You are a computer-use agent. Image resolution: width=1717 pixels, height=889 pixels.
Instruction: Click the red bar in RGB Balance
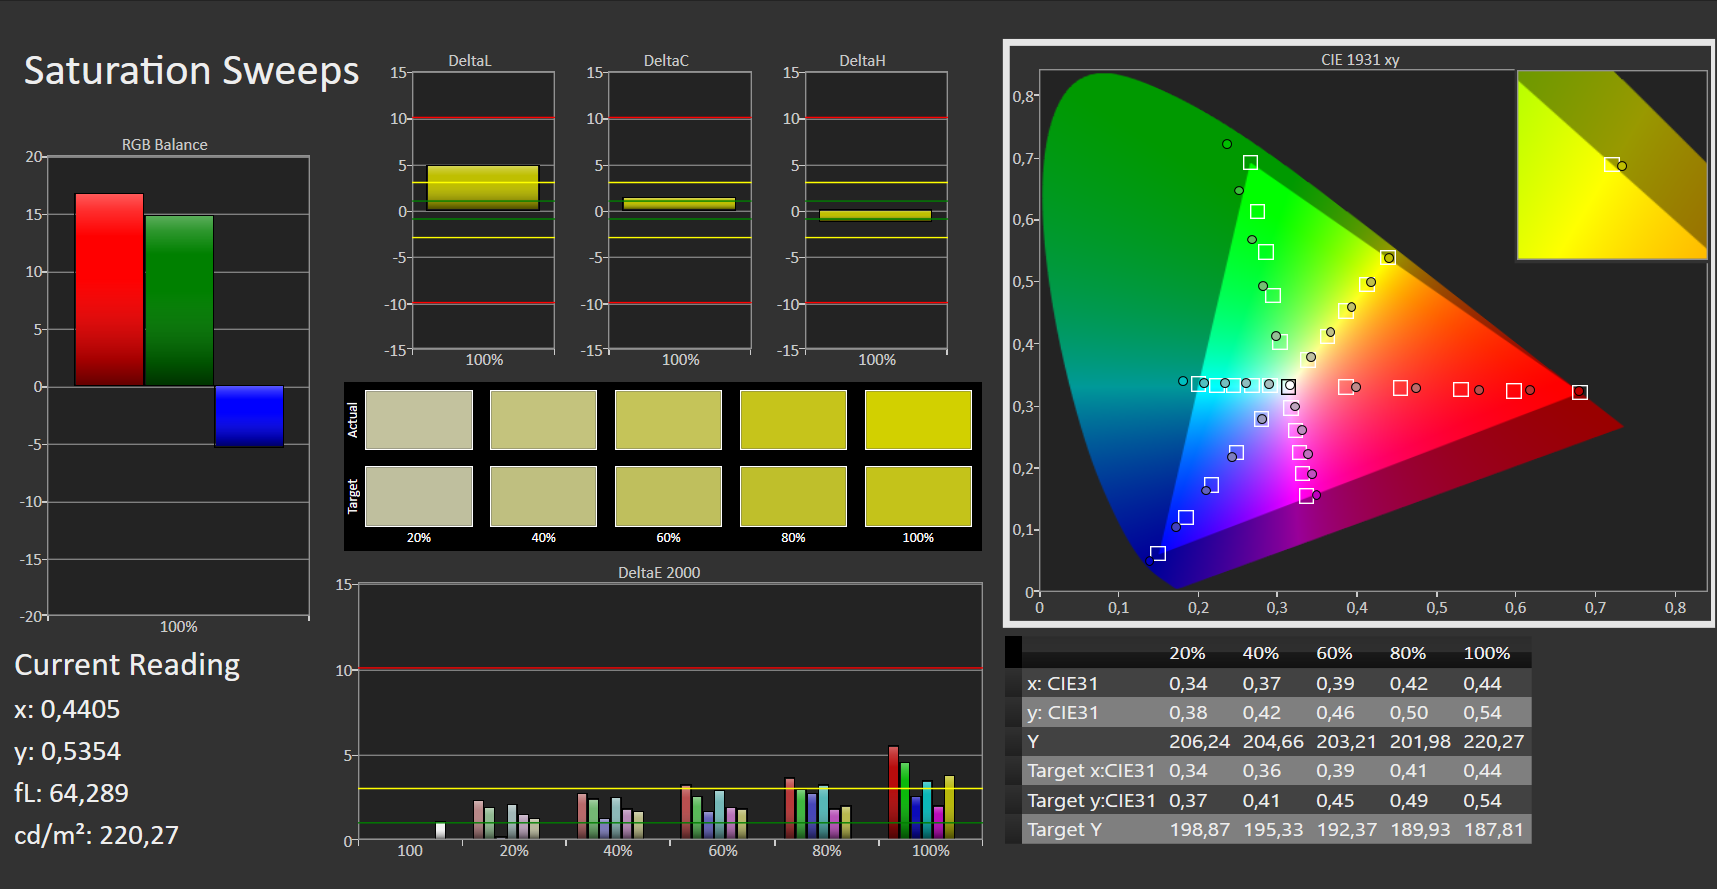[109, 290]
